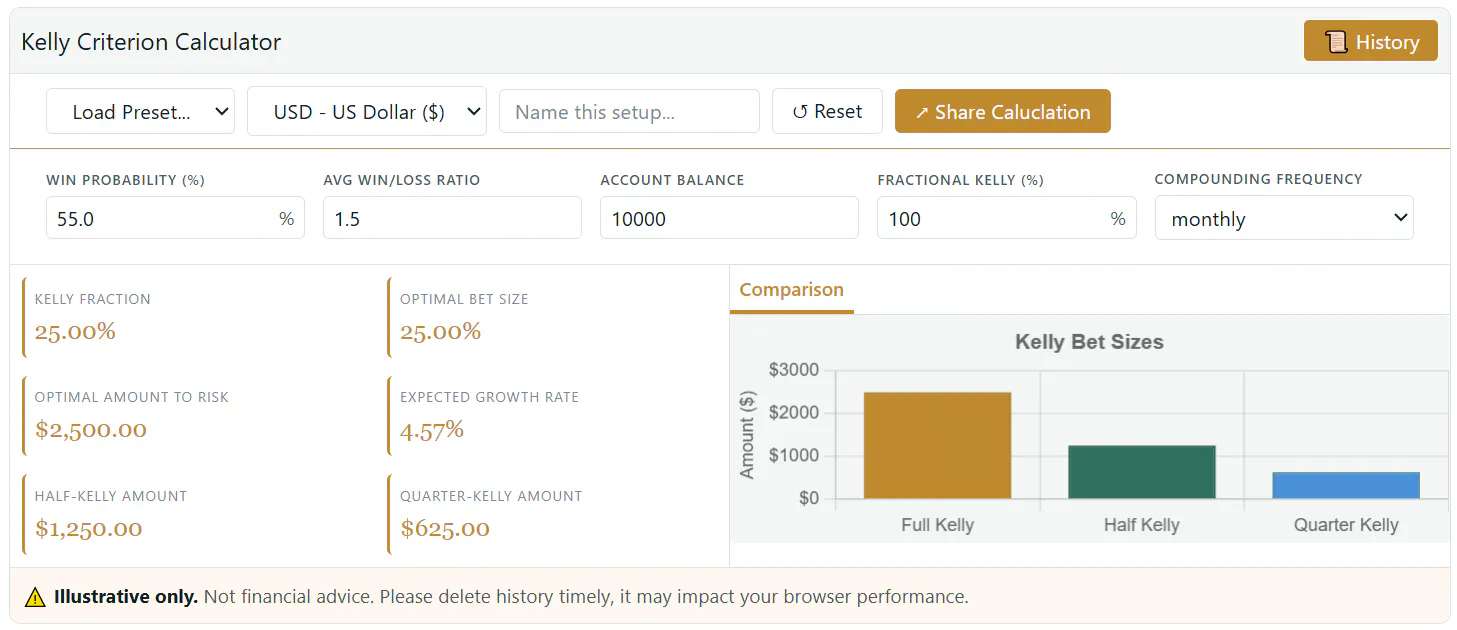Click the 4.57% expected growth rate
The width and height of the screenshot is (1457, 630).
432,430
